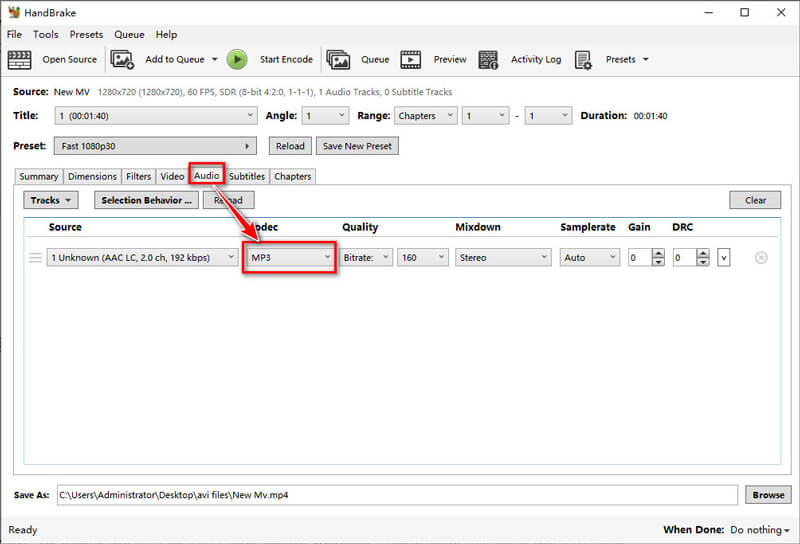Click the Save As path field

[397, 495]
